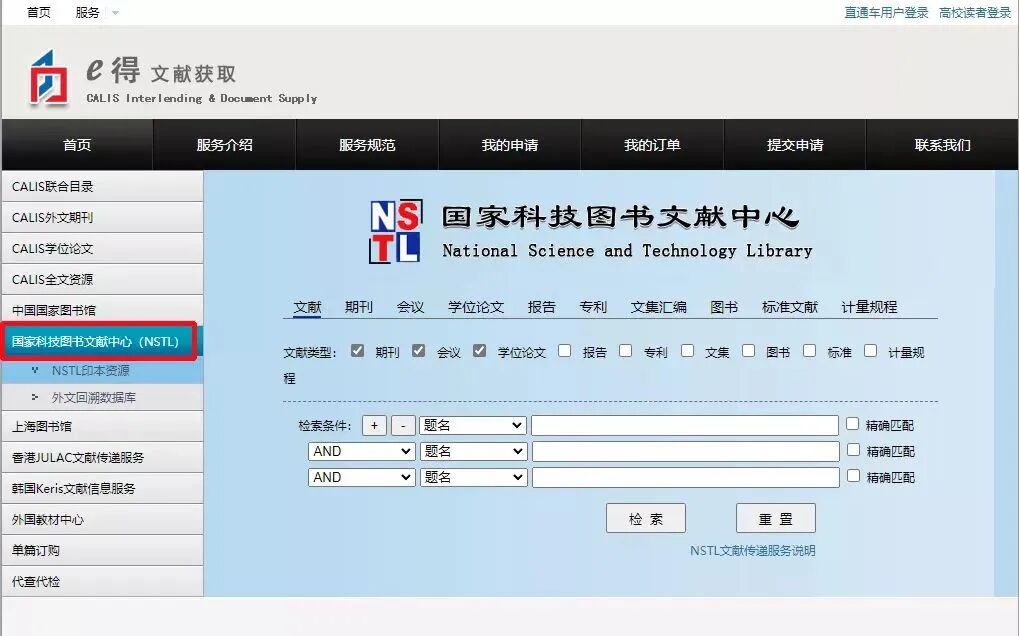Go to 首页 in the black navigation bar
The height and width of the screenshot is (636, 1019).
point(77,145)
